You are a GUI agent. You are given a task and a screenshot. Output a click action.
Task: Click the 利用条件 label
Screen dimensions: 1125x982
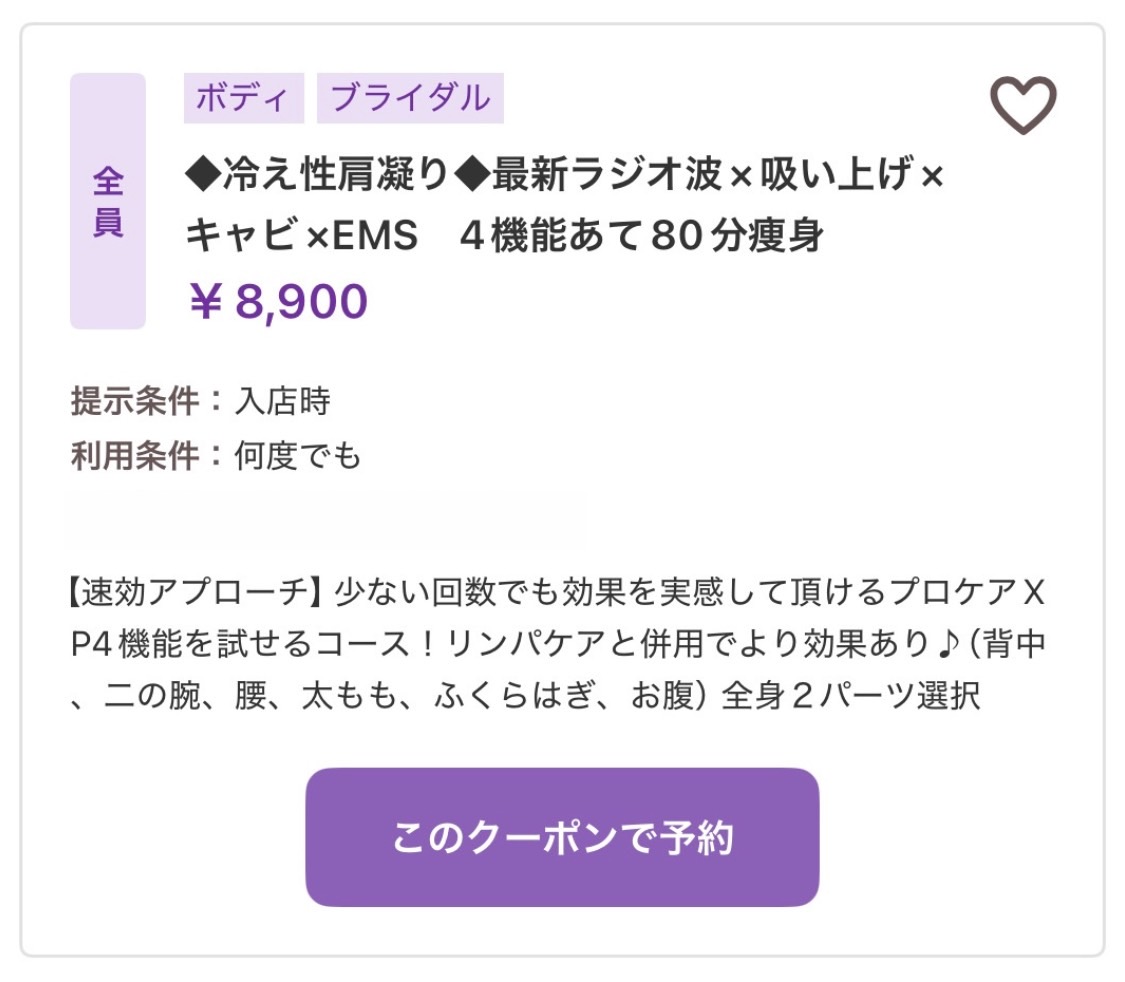[135, 455]
